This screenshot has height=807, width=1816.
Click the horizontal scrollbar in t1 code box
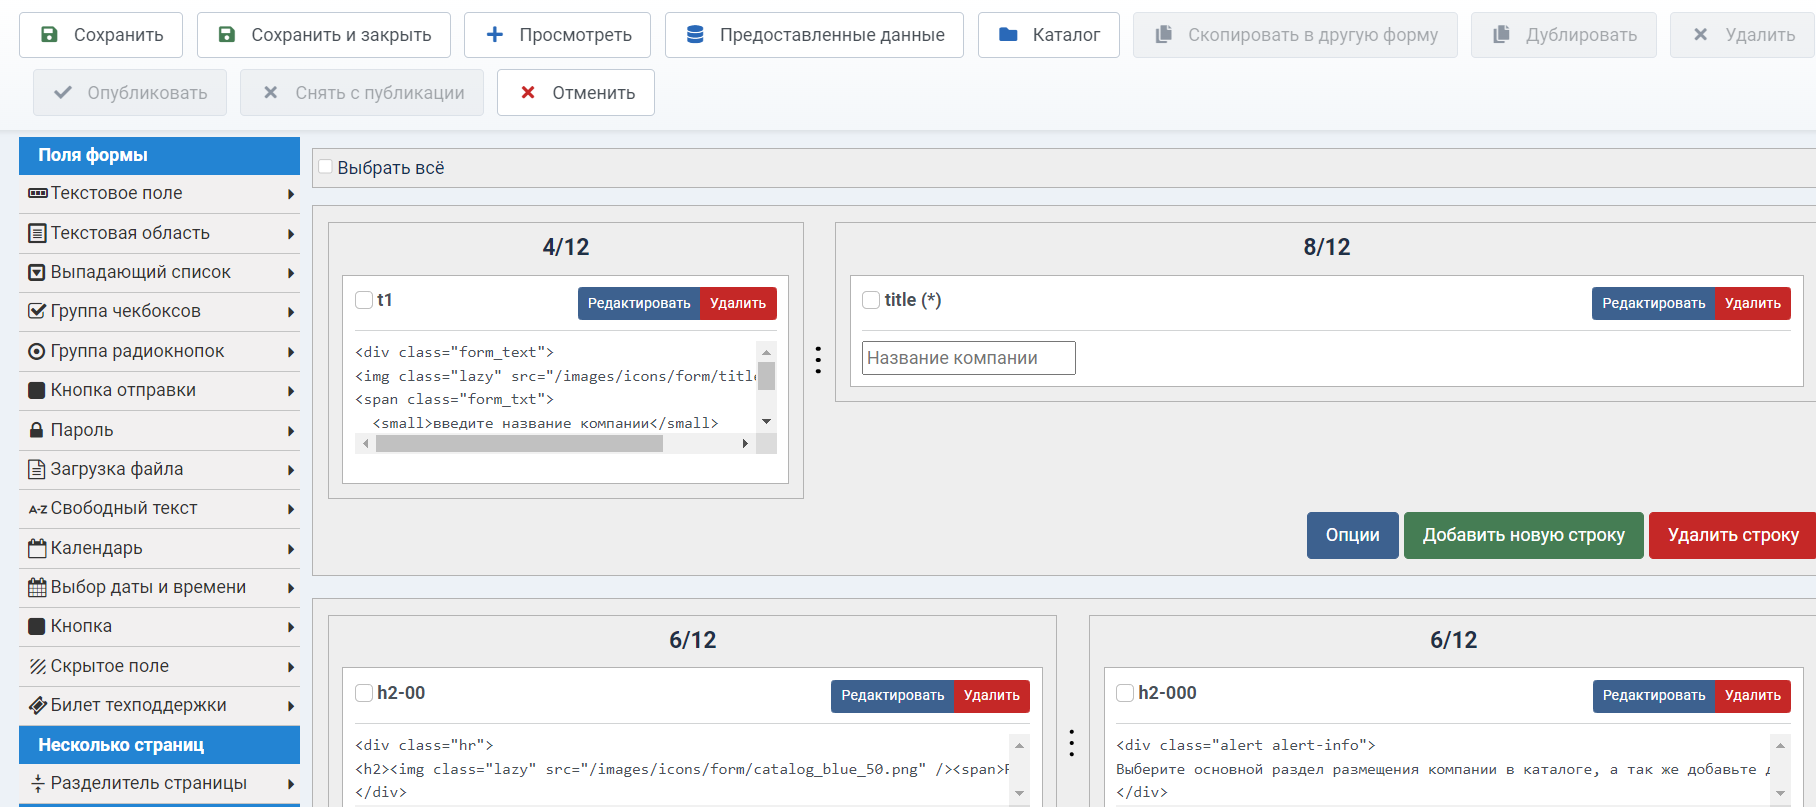518,444
